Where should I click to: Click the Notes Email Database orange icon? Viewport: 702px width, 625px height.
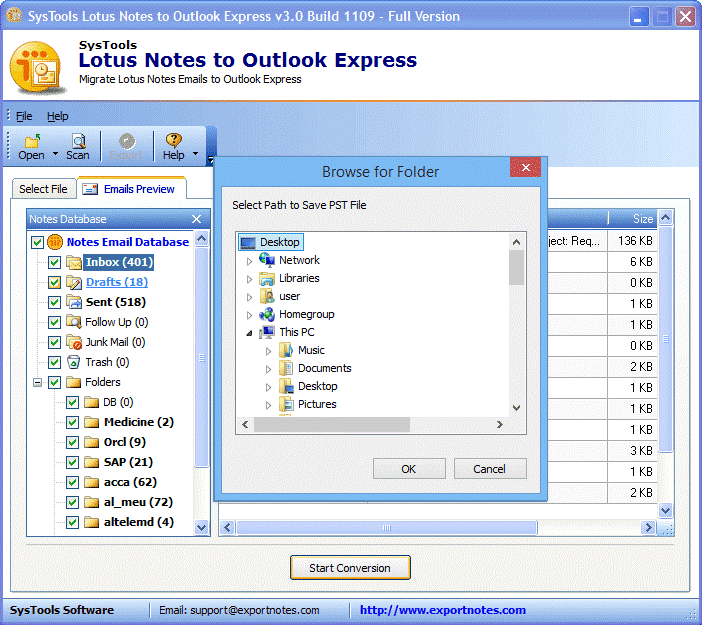point(55,242)
